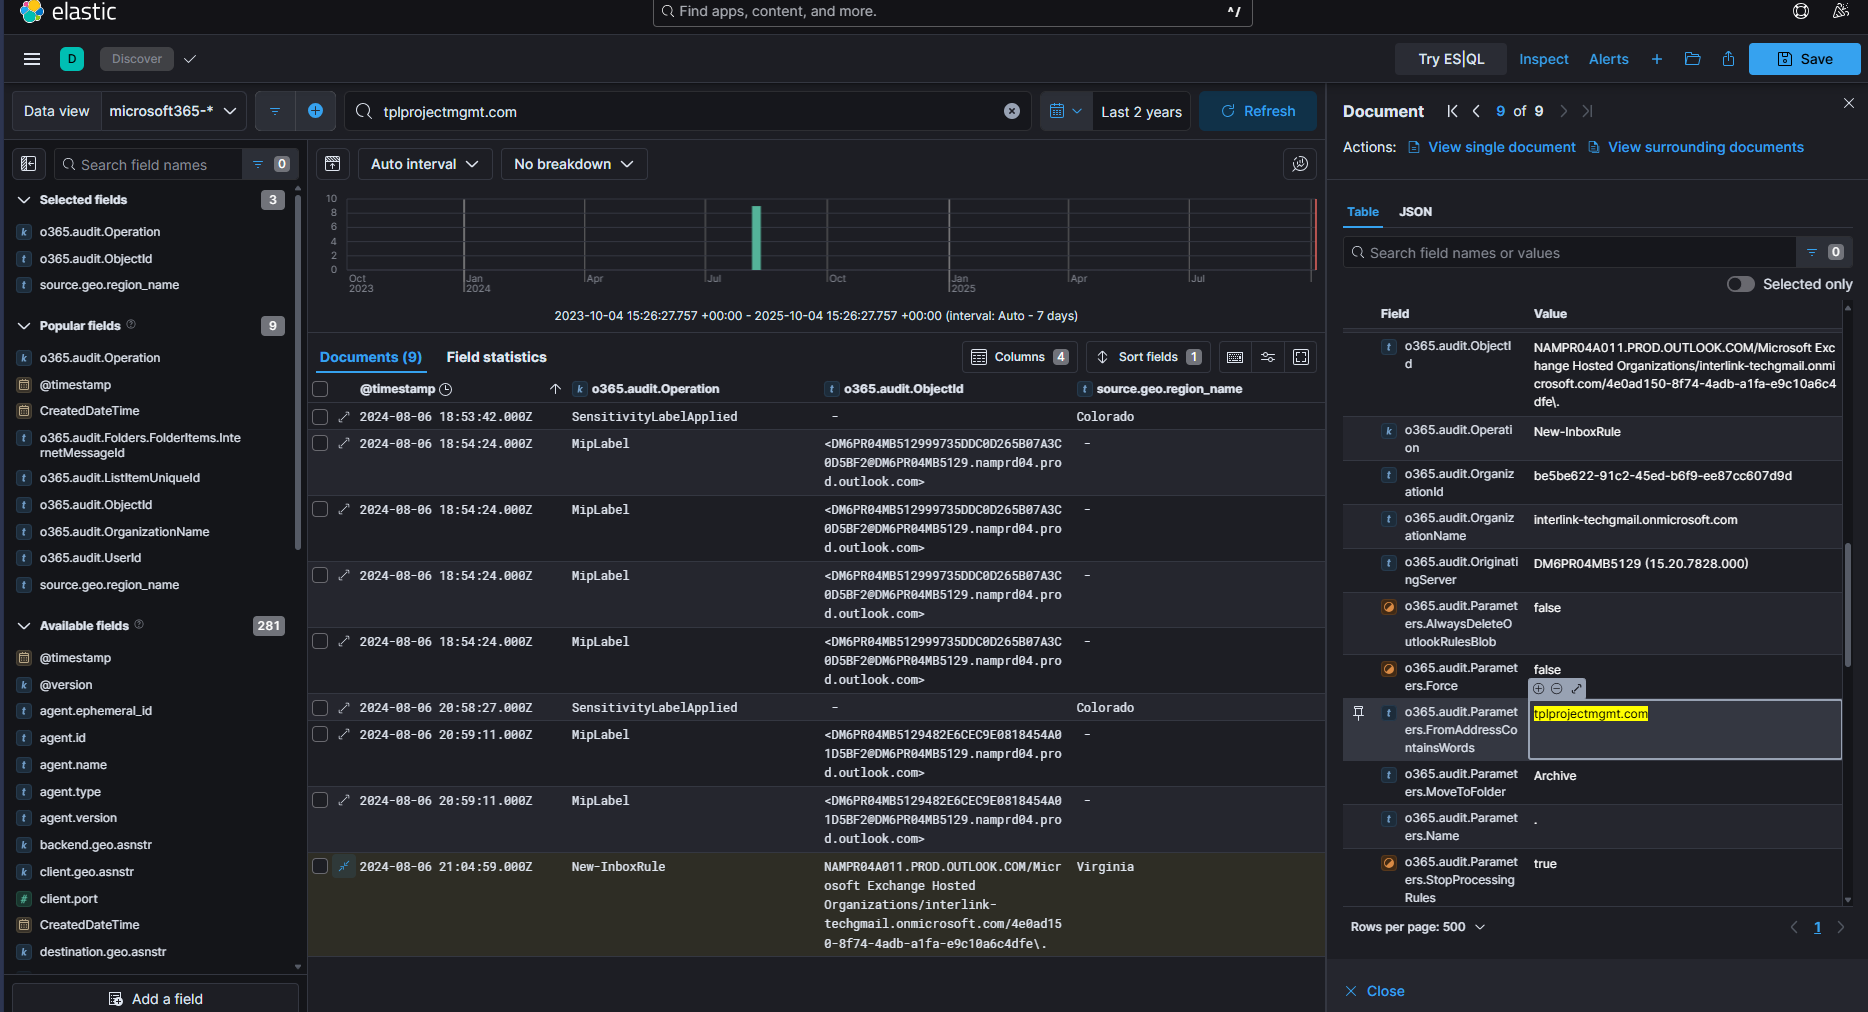Open the main navigation hamburger menu

(32, 59)
